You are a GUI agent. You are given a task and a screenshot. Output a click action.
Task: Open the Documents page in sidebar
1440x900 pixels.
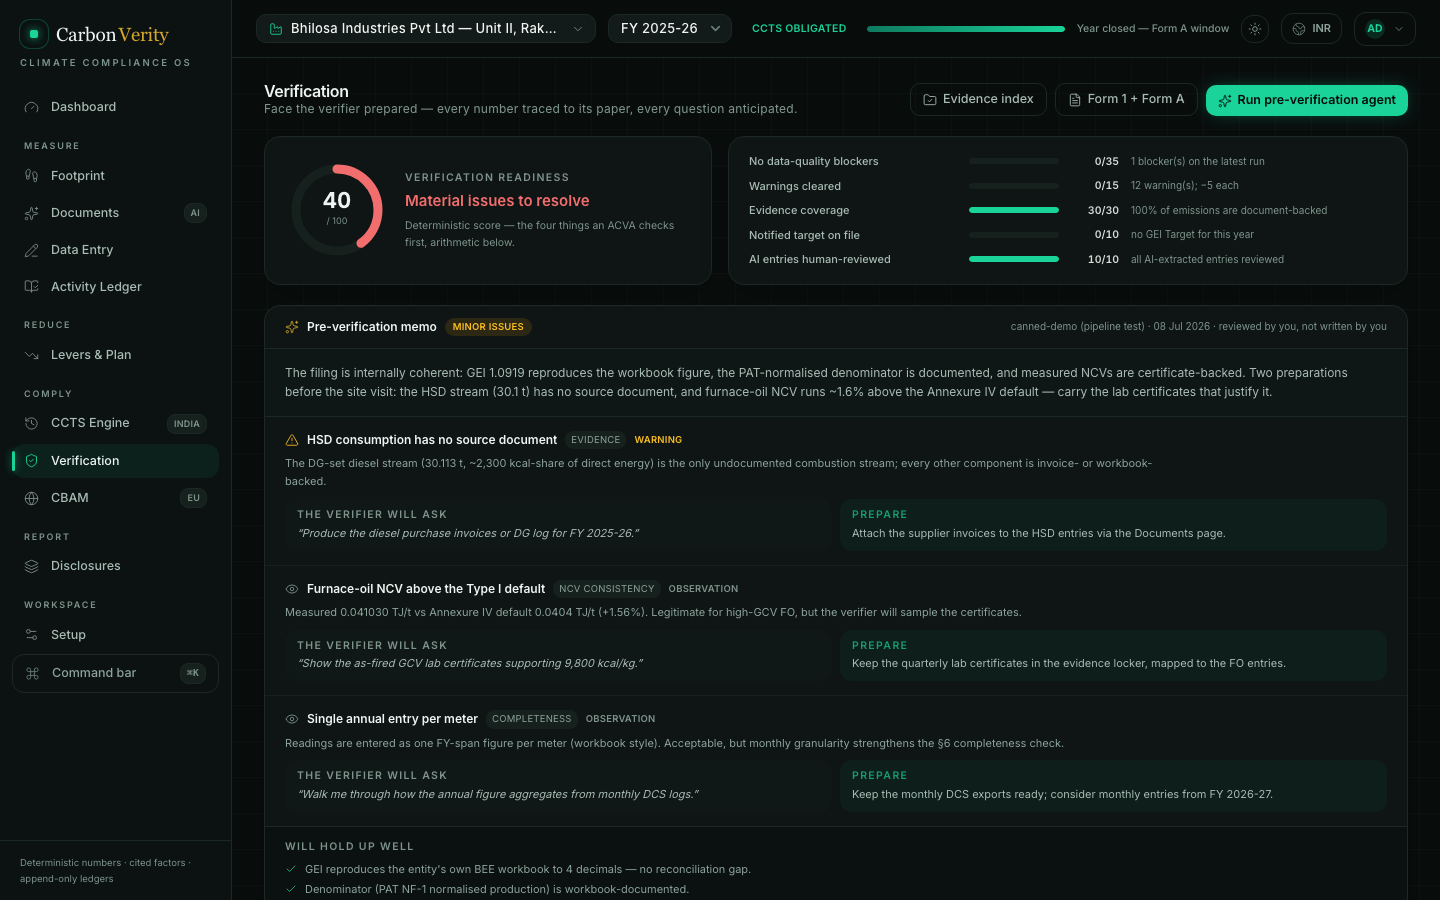point(115,213)
